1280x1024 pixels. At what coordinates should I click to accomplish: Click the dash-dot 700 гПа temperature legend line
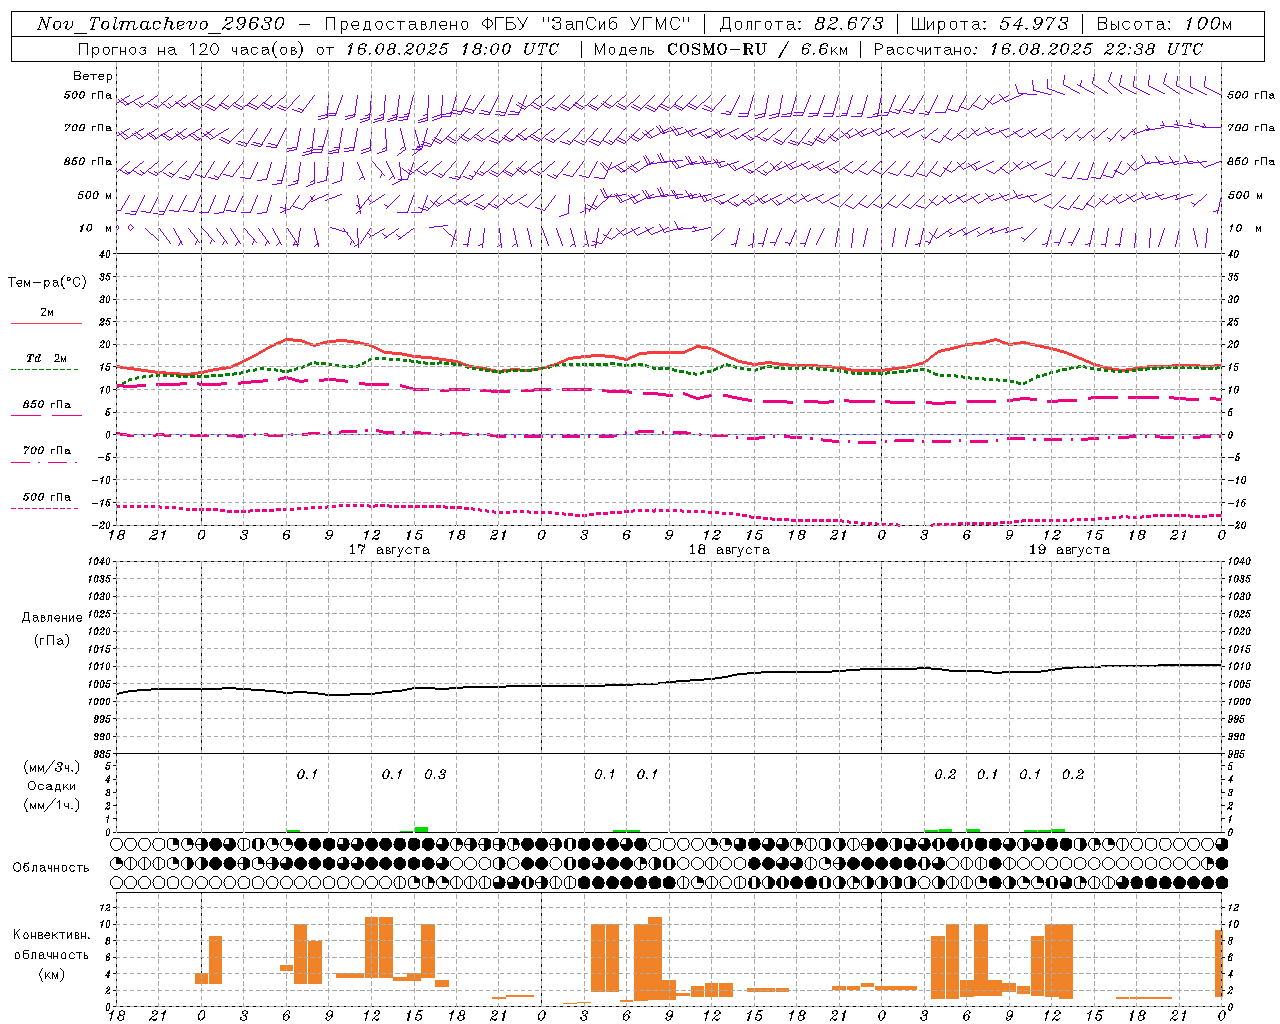pos(44,462)
